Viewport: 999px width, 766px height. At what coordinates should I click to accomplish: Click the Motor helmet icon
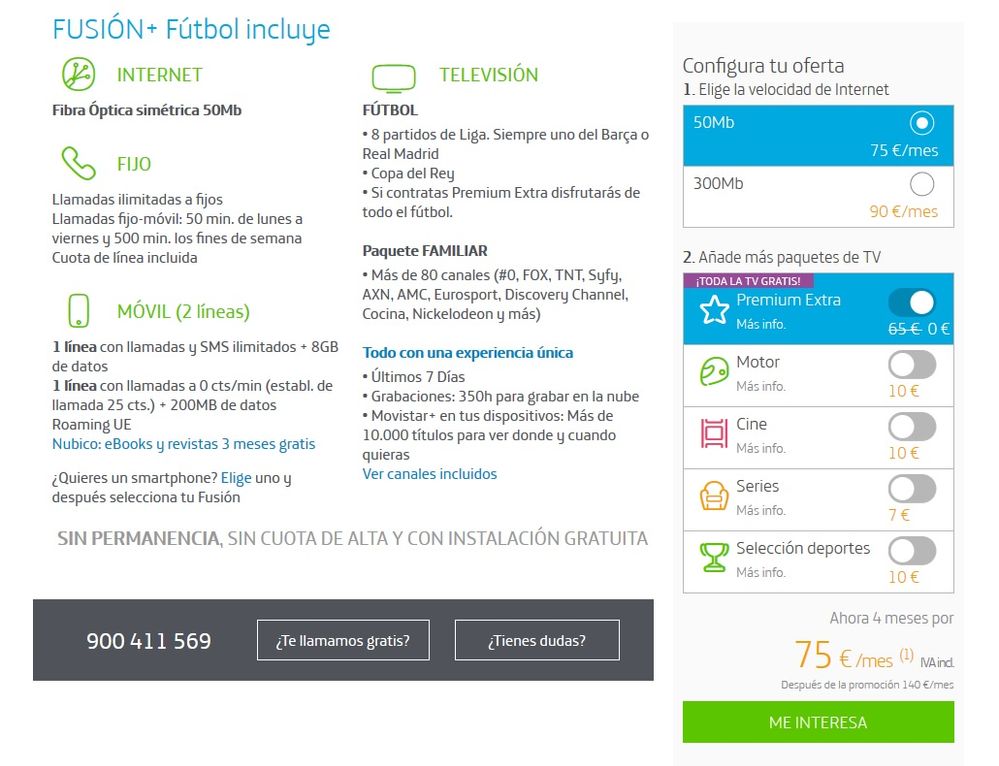pos(714,373)
